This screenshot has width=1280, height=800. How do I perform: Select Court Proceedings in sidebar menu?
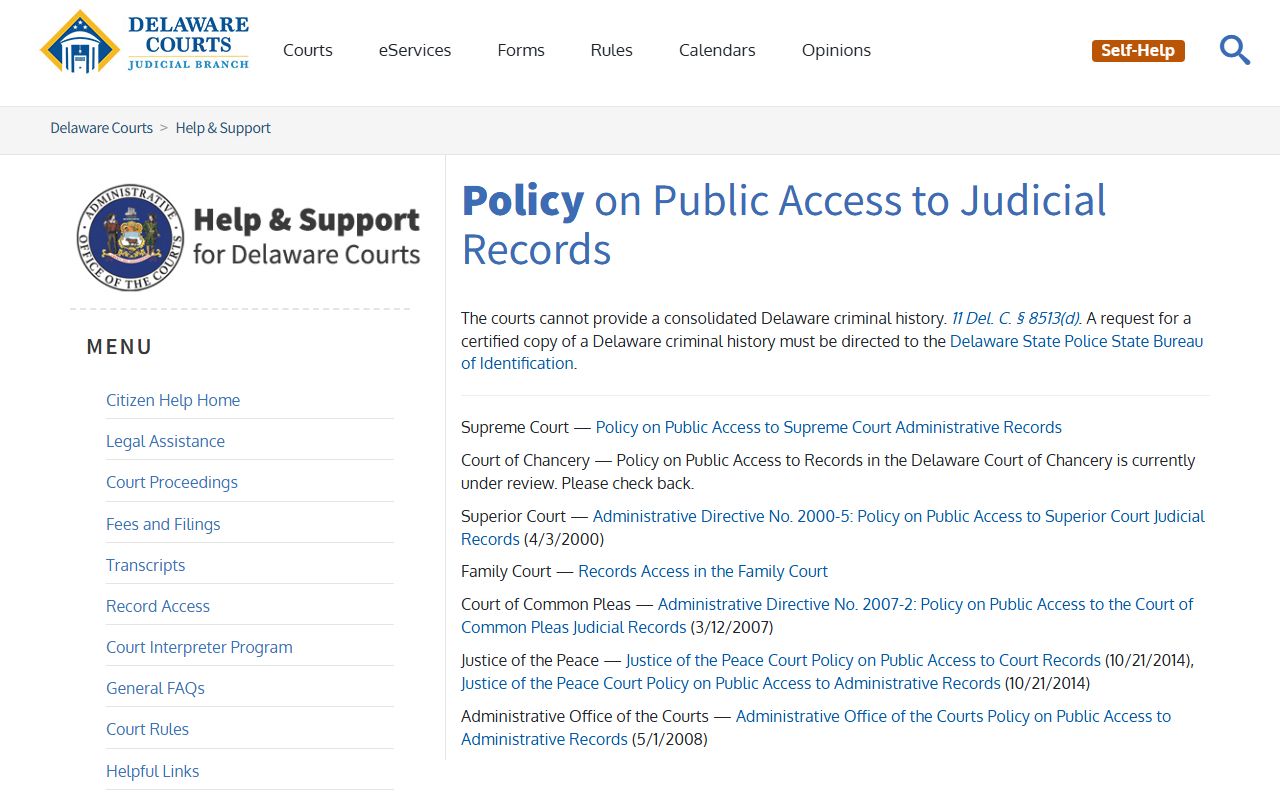(x=172, y=482)
